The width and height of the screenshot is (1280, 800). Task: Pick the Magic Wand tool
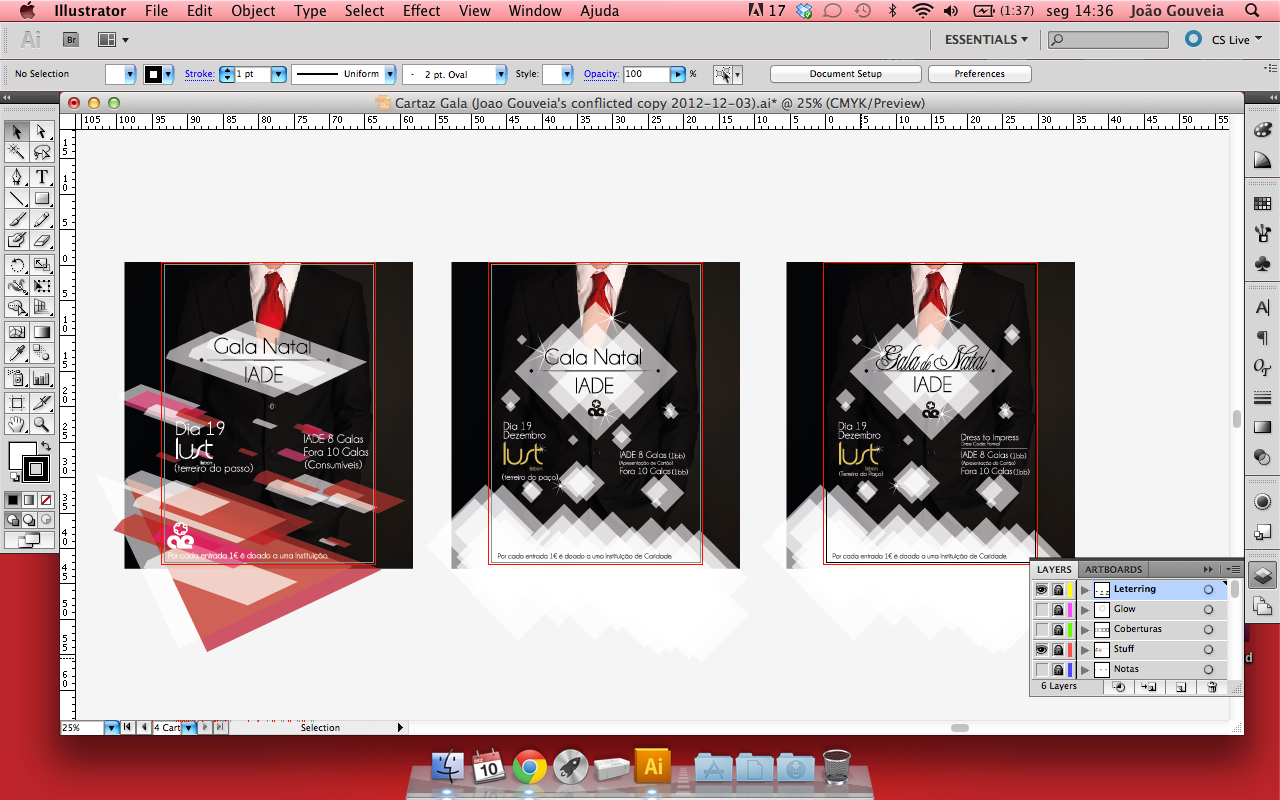coord(17,152)
